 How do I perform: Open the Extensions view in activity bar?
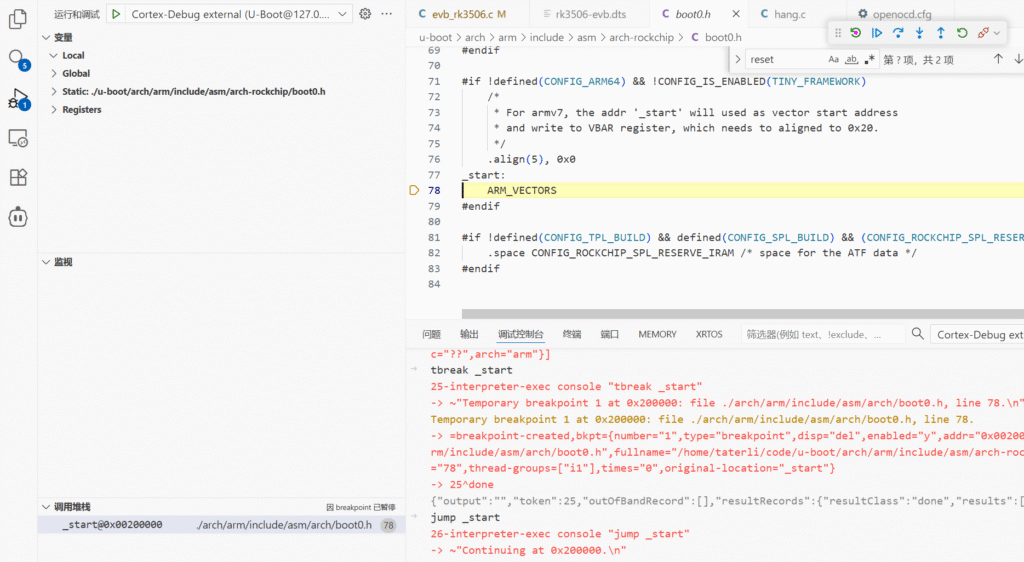coord(17,177)
